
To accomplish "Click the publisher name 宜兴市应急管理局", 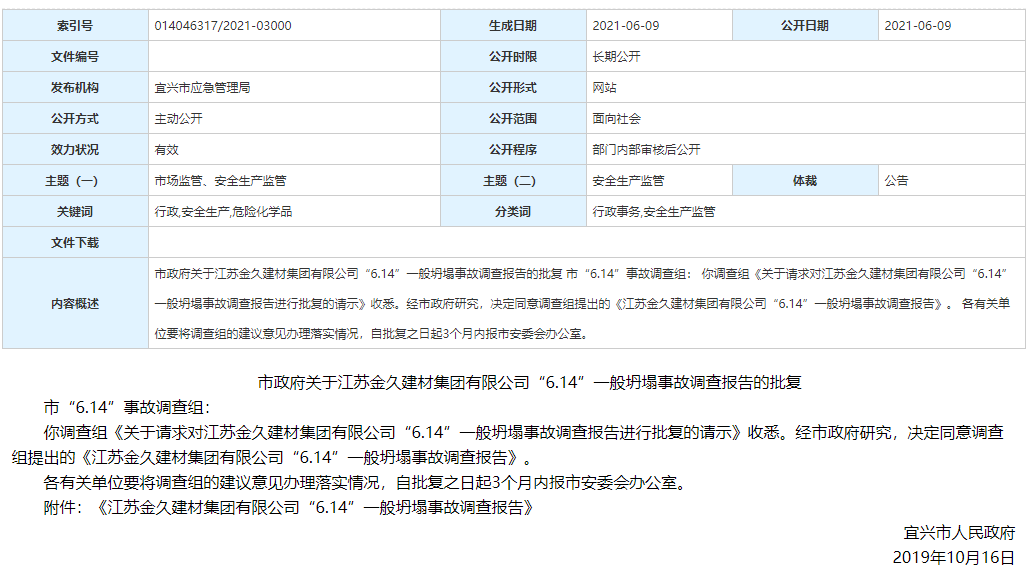I will tap(202, 88).
